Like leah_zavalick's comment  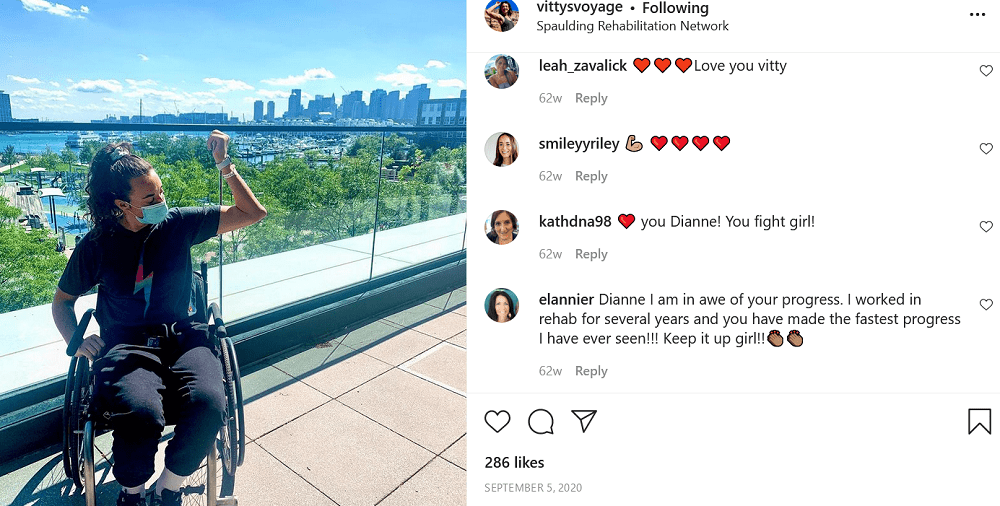pos(986,71)
